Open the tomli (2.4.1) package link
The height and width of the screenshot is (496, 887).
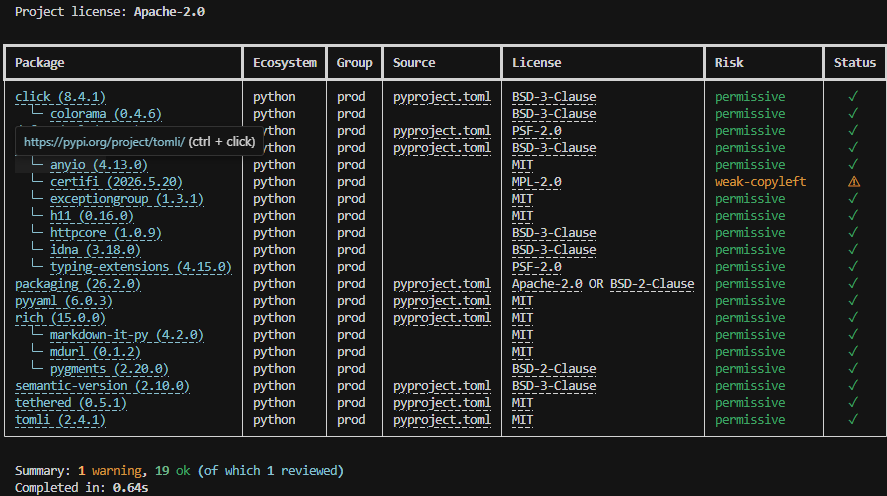click(x=60, y=420)
